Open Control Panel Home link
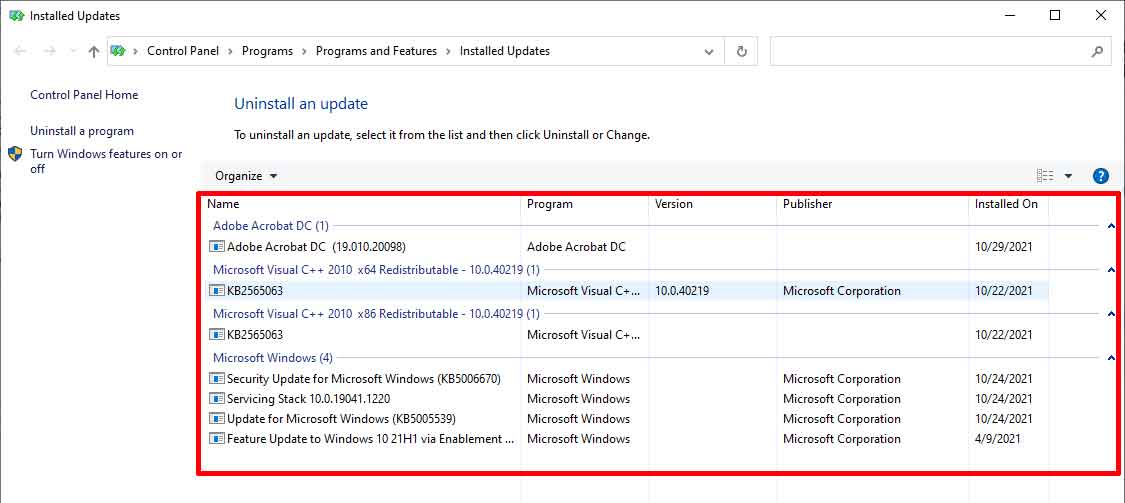This screenshot has width=1125, height=503. 84,95
